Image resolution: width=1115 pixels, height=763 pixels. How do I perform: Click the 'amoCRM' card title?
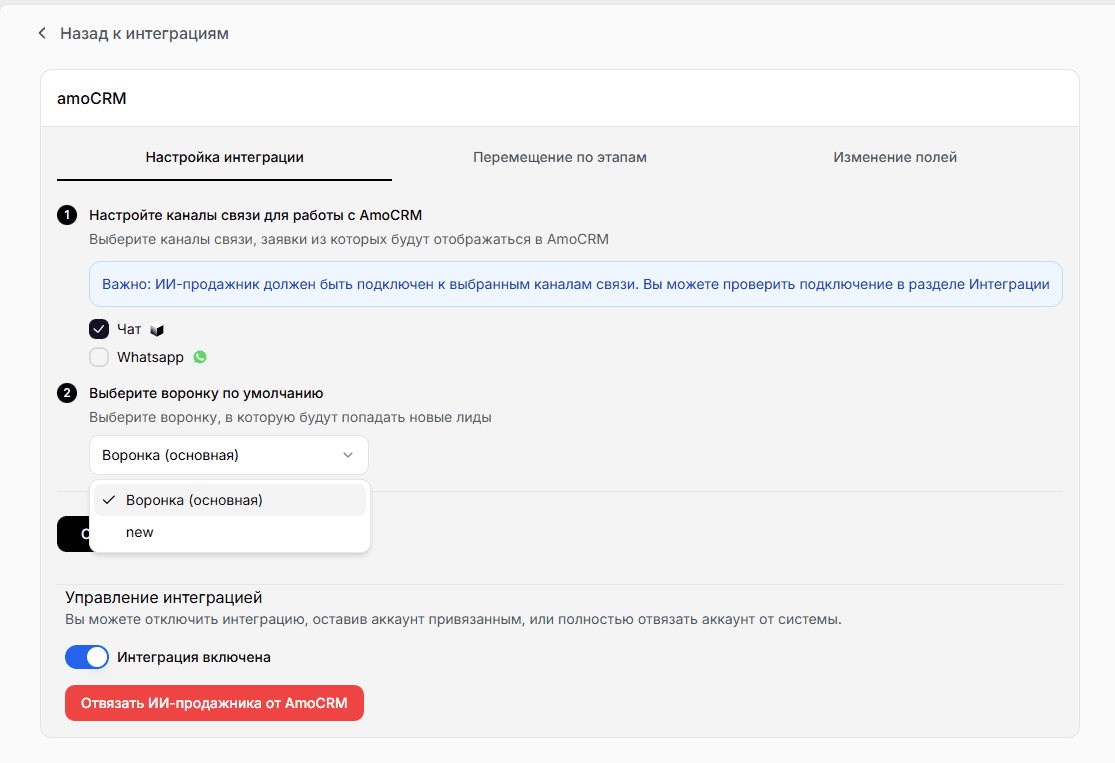pyautogui.click(x=92, y=98)
